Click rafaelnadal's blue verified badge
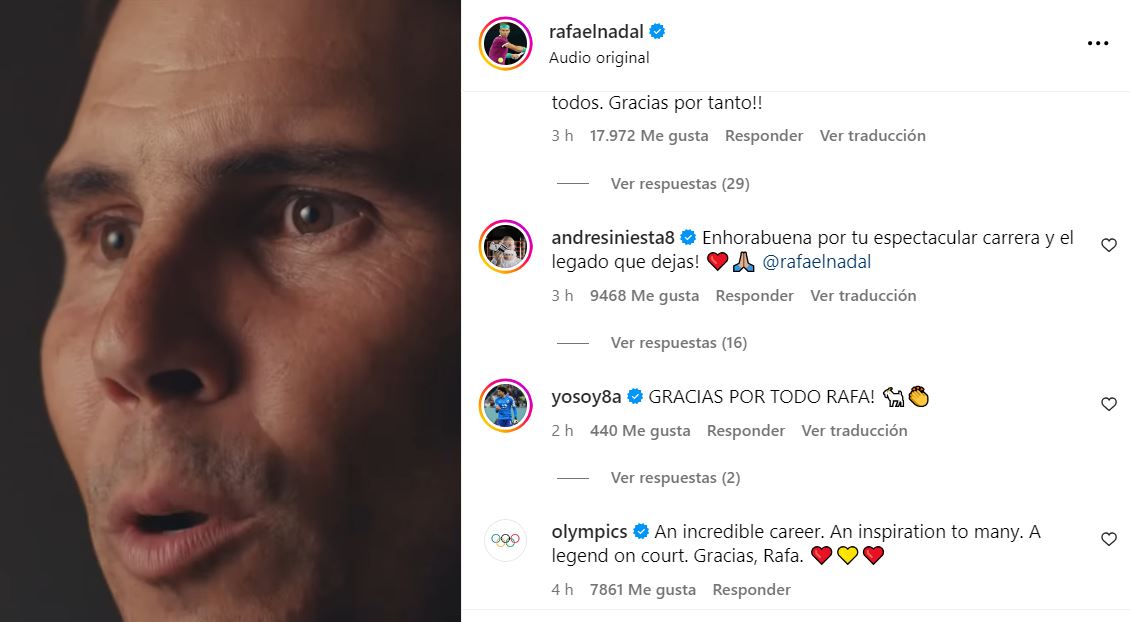Screen dimensions: 1130x622 [657, 32]
